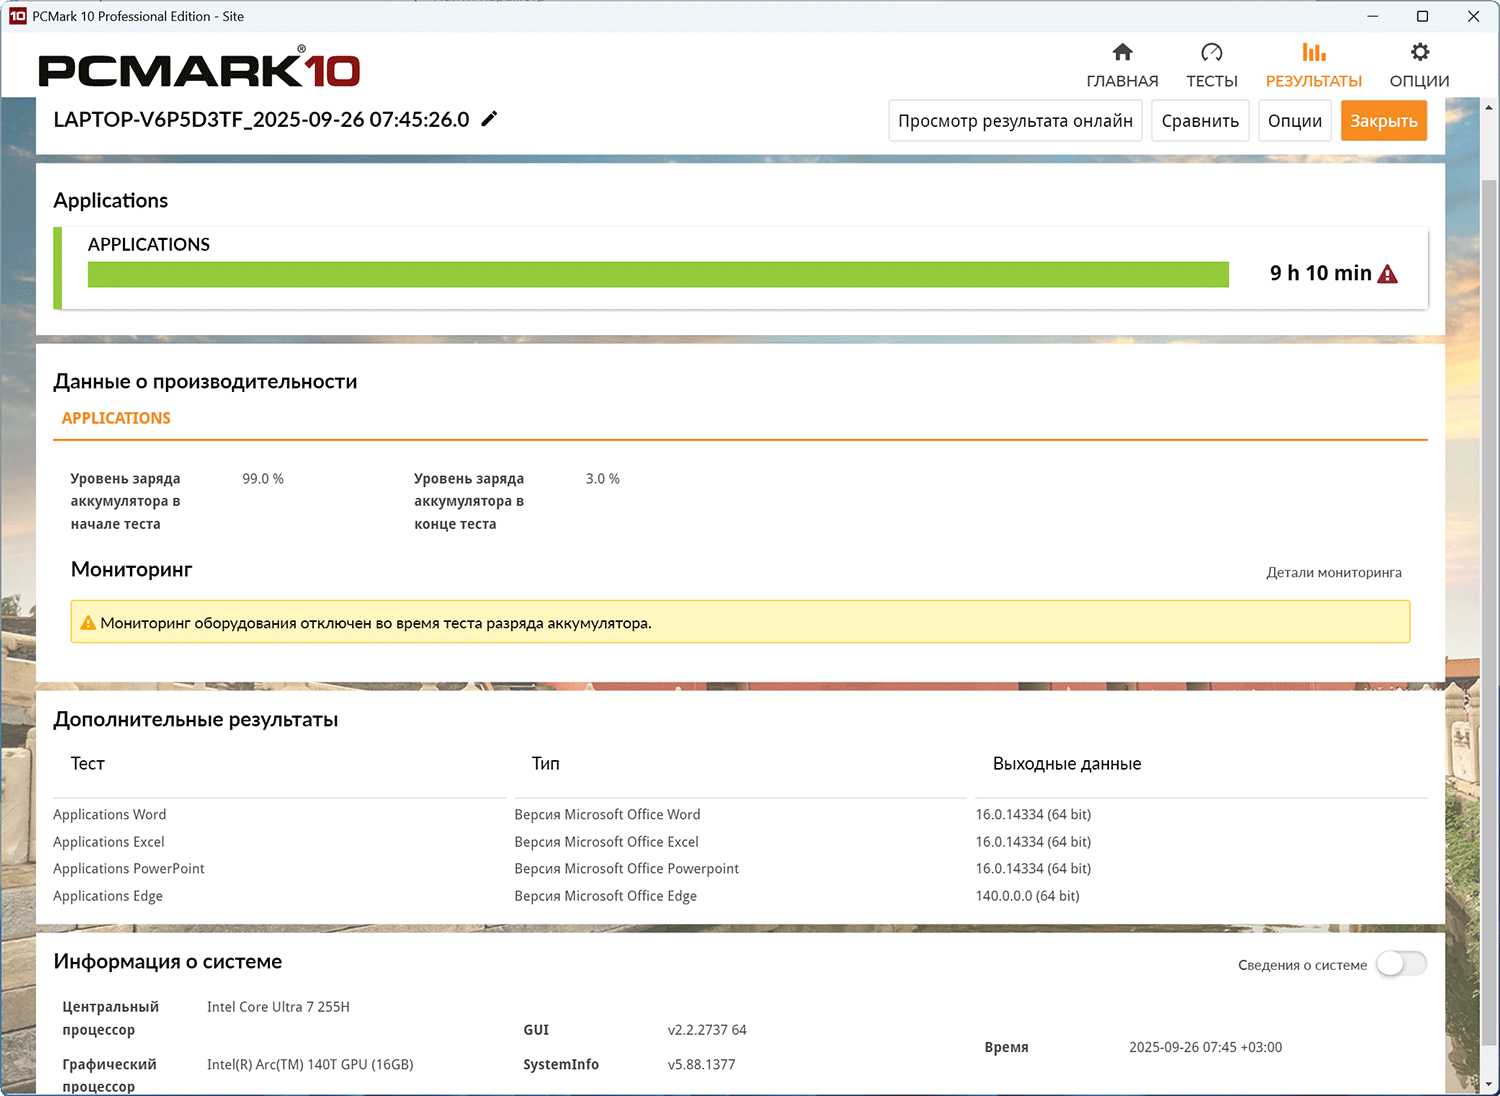
Task: Click the down arrow of the vertical scrollbar
Action: click(1488, 1084)
